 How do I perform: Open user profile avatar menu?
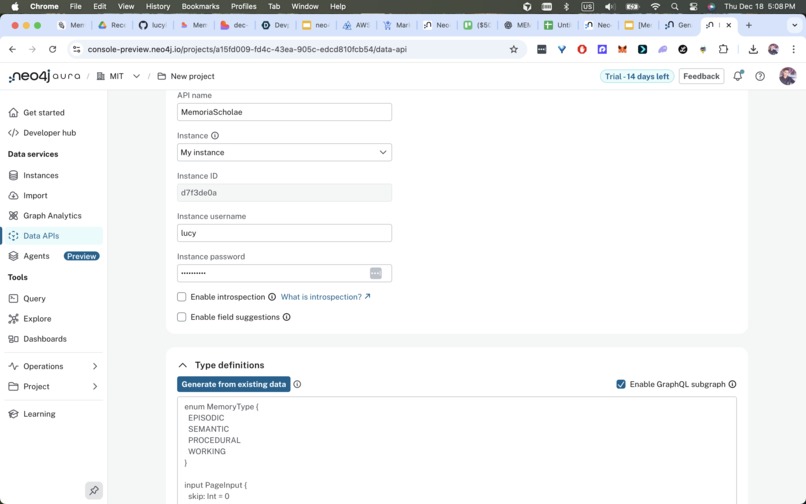pyautogui.click(x=787, y=76)
